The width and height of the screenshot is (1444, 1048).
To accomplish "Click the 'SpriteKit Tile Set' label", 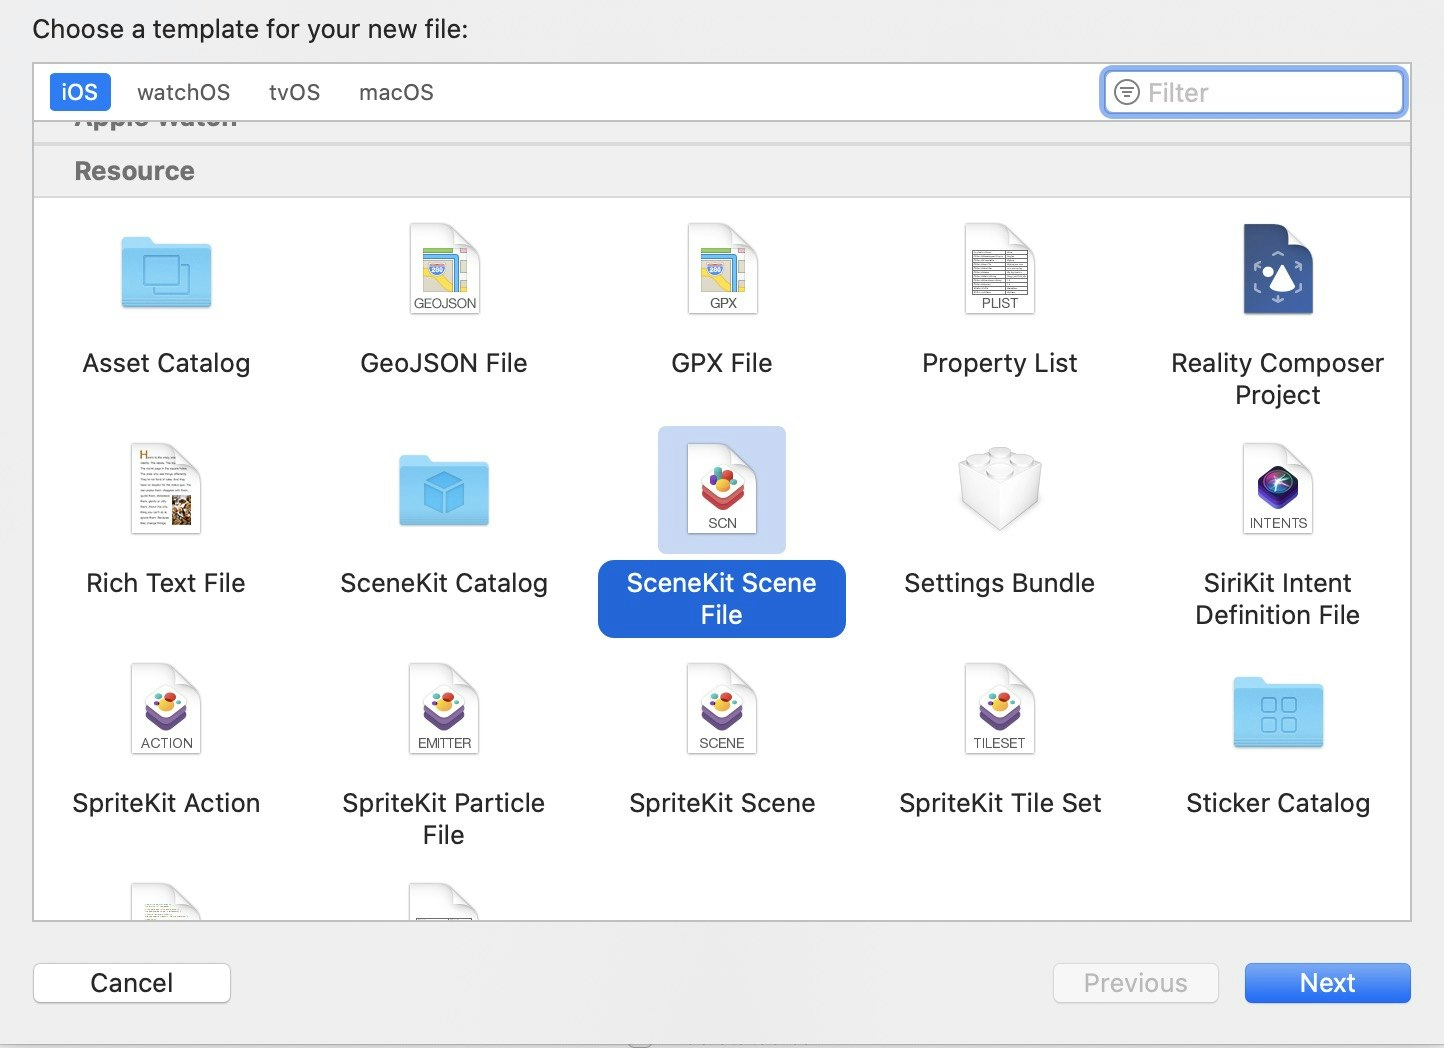I will (x=1000, y=803).
